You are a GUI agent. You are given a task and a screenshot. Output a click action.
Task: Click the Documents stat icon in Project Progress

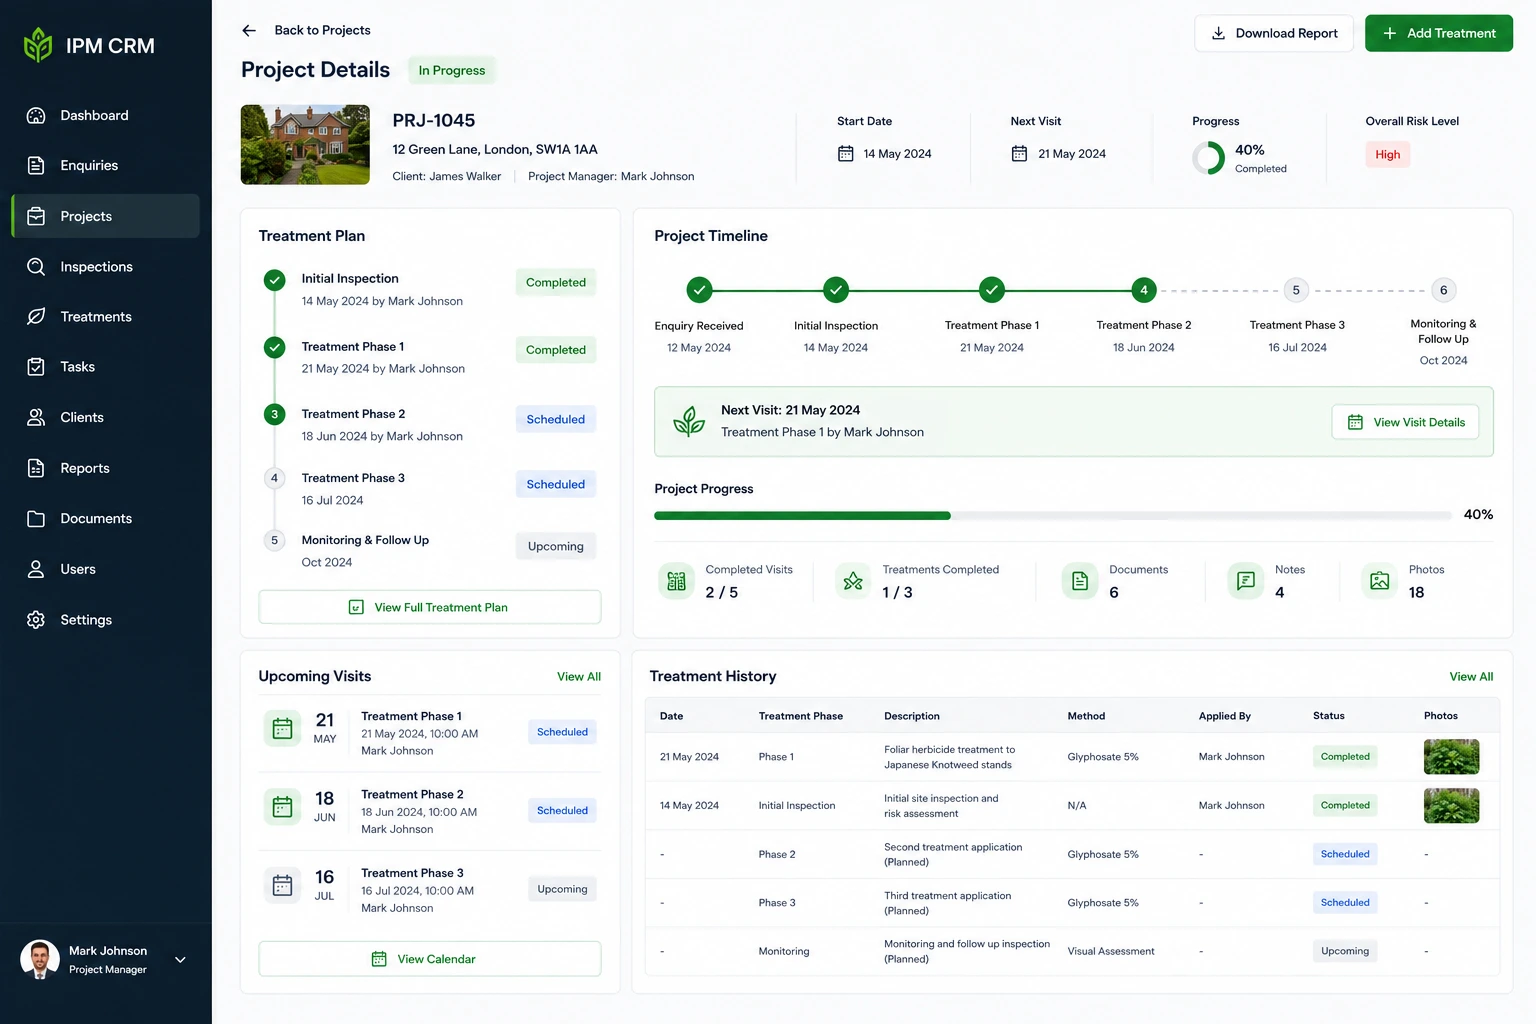point(1080,581)
